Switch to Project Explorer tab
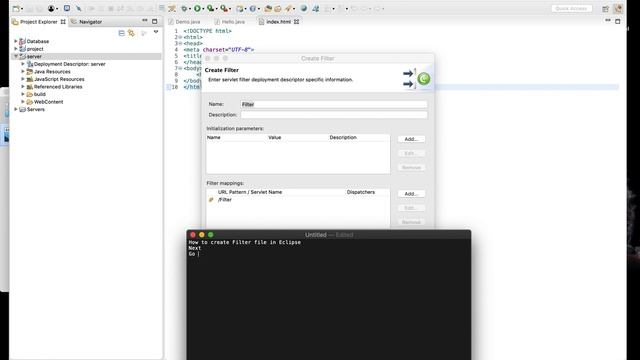 coord(38,22)
